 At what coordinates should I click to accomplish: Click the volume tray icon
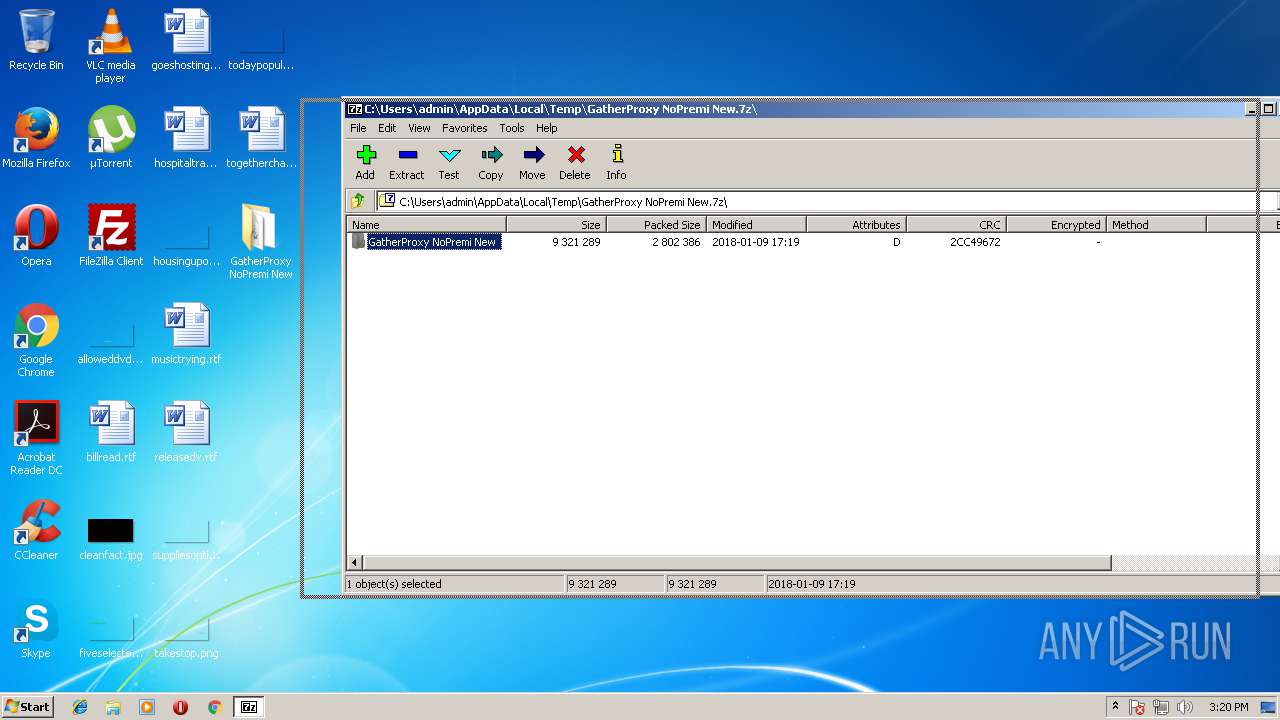[x=1185, y=708]
